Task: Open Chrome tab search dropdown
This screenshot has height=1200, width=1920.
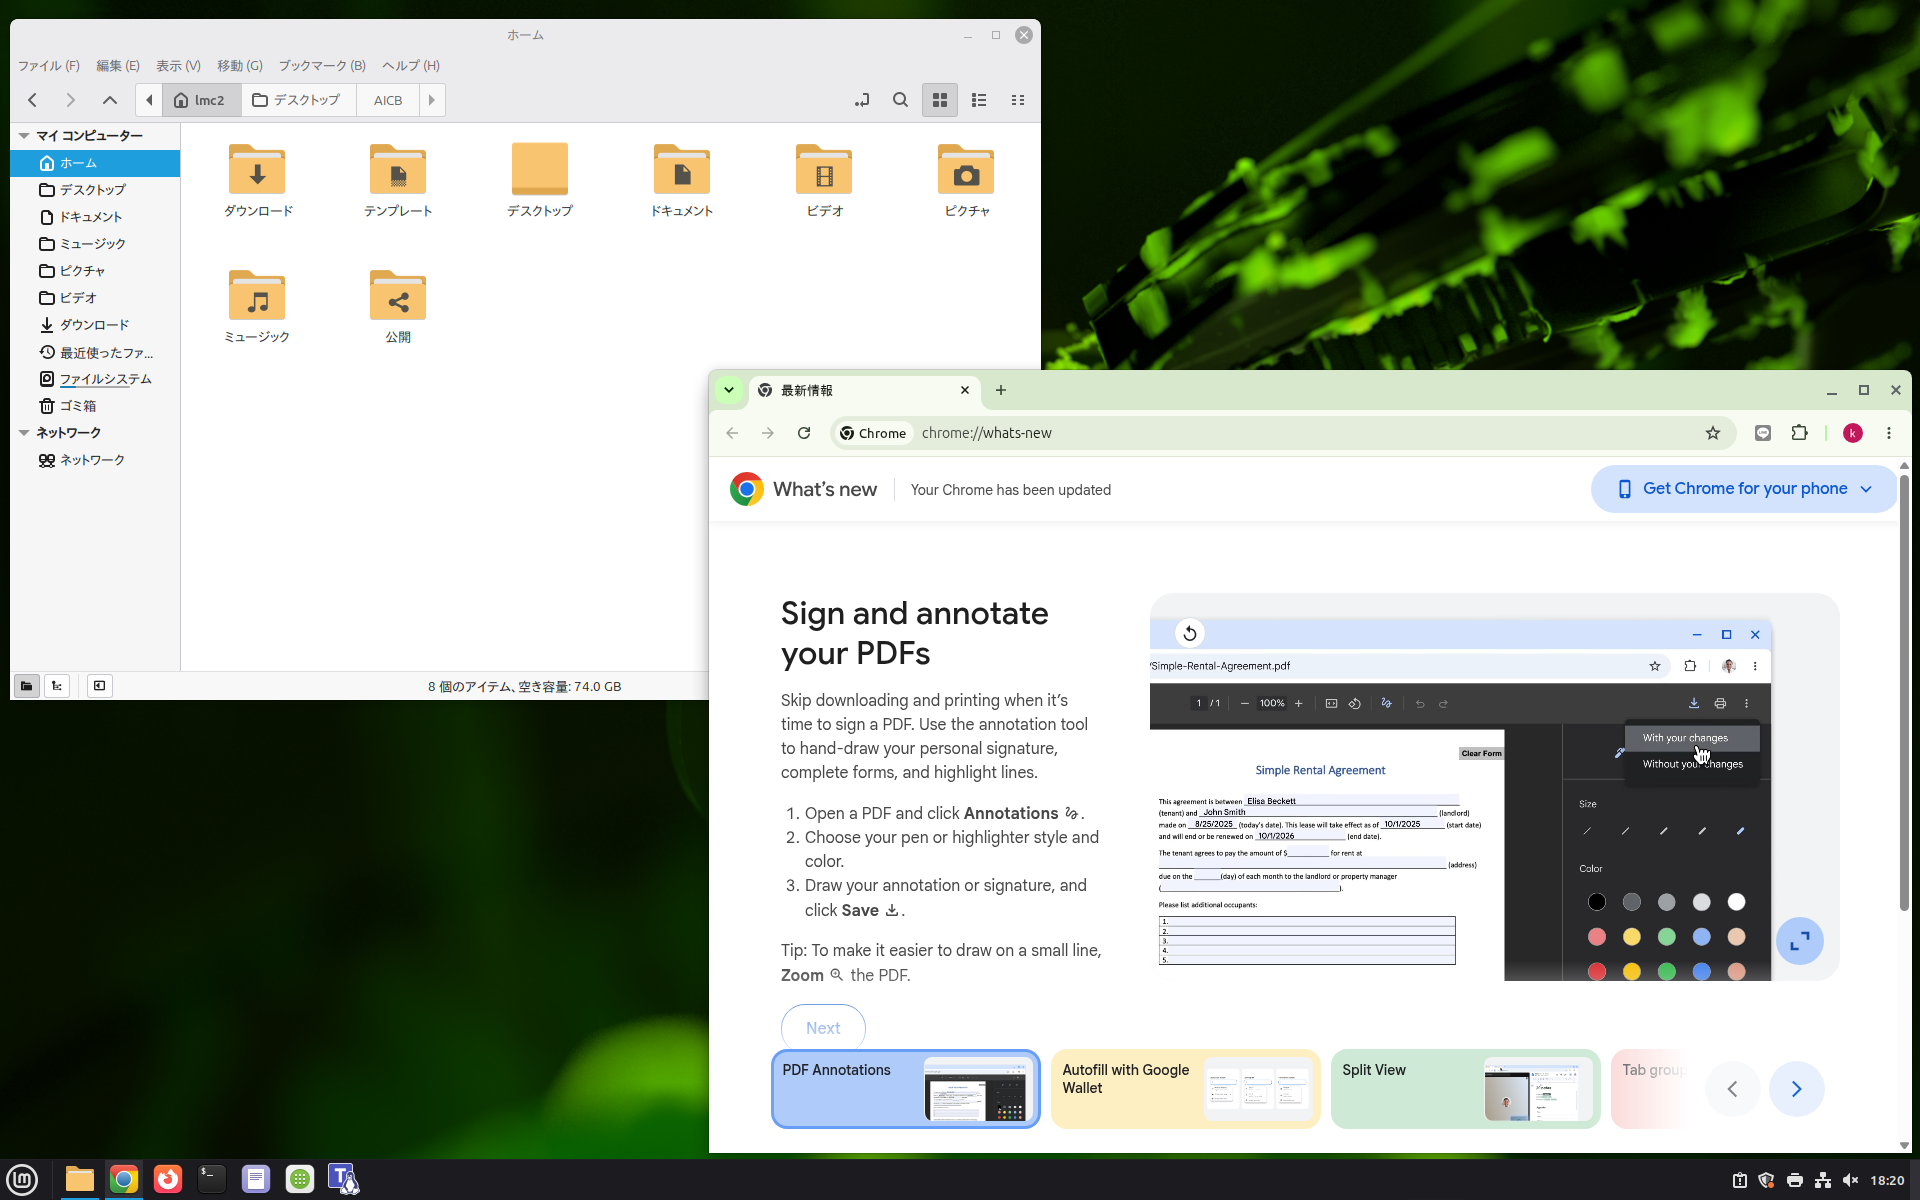Action: (x=729, y=390)
